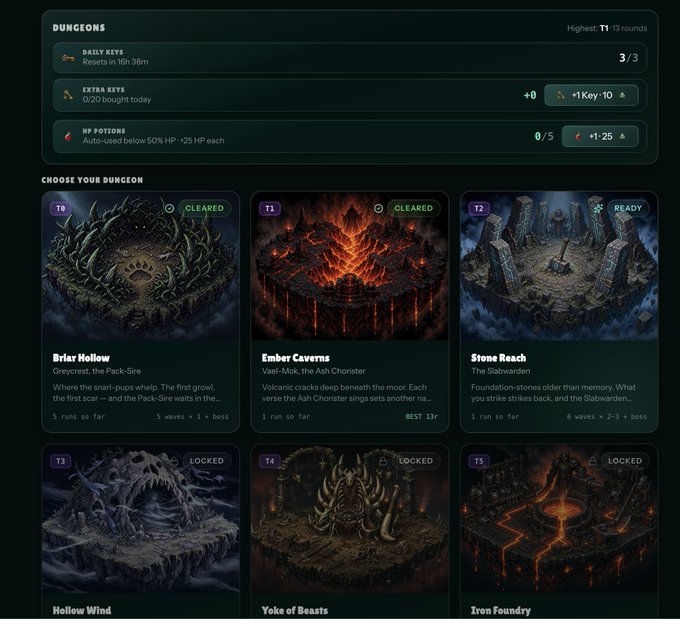Open the Ember Caverns dungeon artwork
Viewport: 680px width, 619px height.
coord(350,266)
